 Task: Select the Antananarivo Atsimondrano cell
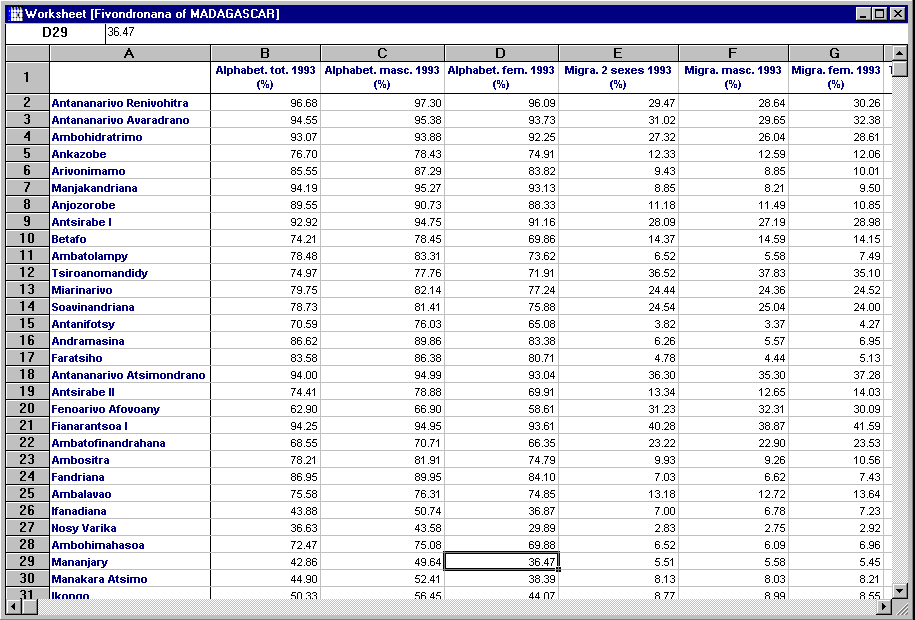pyautogui.click(x=130, y=375)
